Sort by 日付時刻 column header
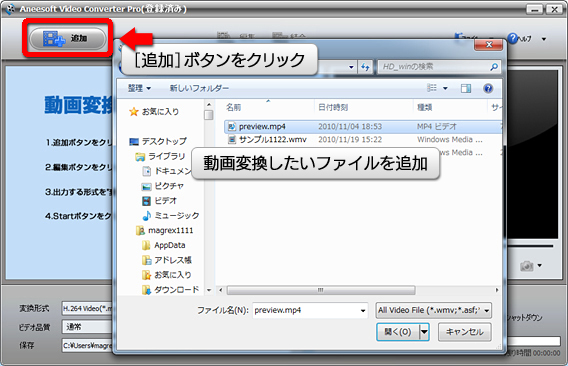The height and width of the screenshot is (366, 568). tap(333, 107)
